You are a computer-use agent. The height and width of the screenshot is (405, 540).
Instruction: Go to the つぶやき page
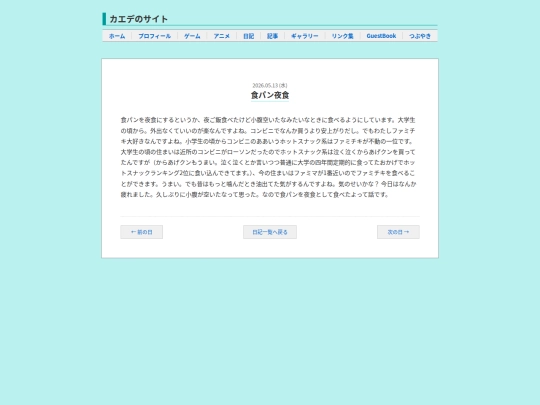coord(420,36)
